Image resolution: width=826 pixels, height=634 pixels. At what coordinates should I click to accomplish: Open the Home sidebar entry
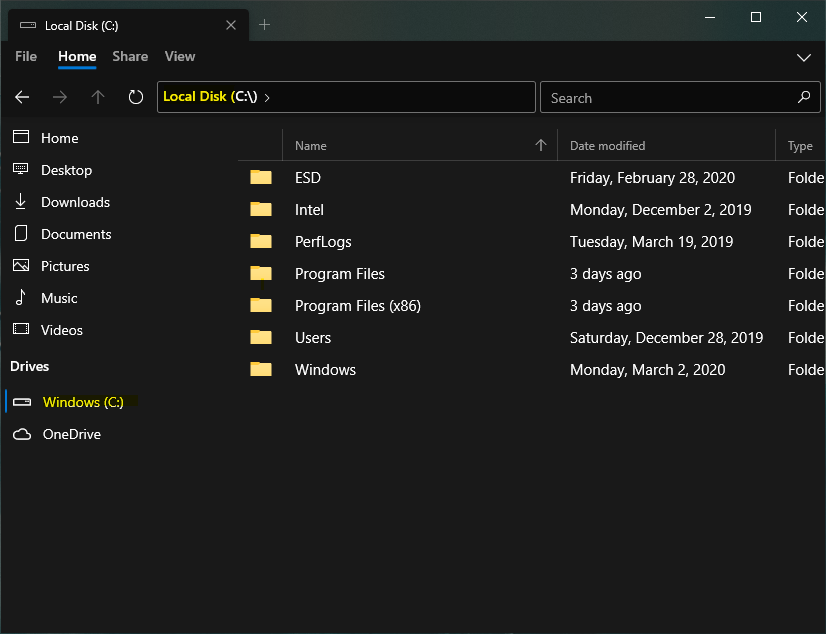click(60, 138)
